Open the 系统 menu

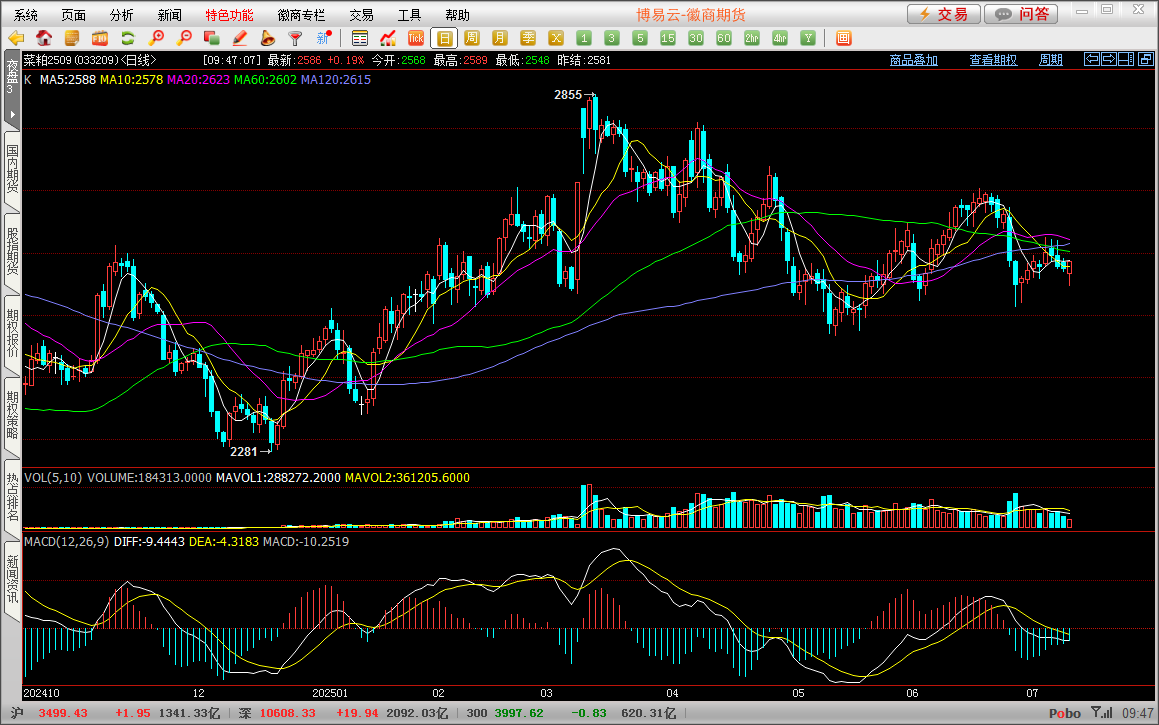coord(26,15)
